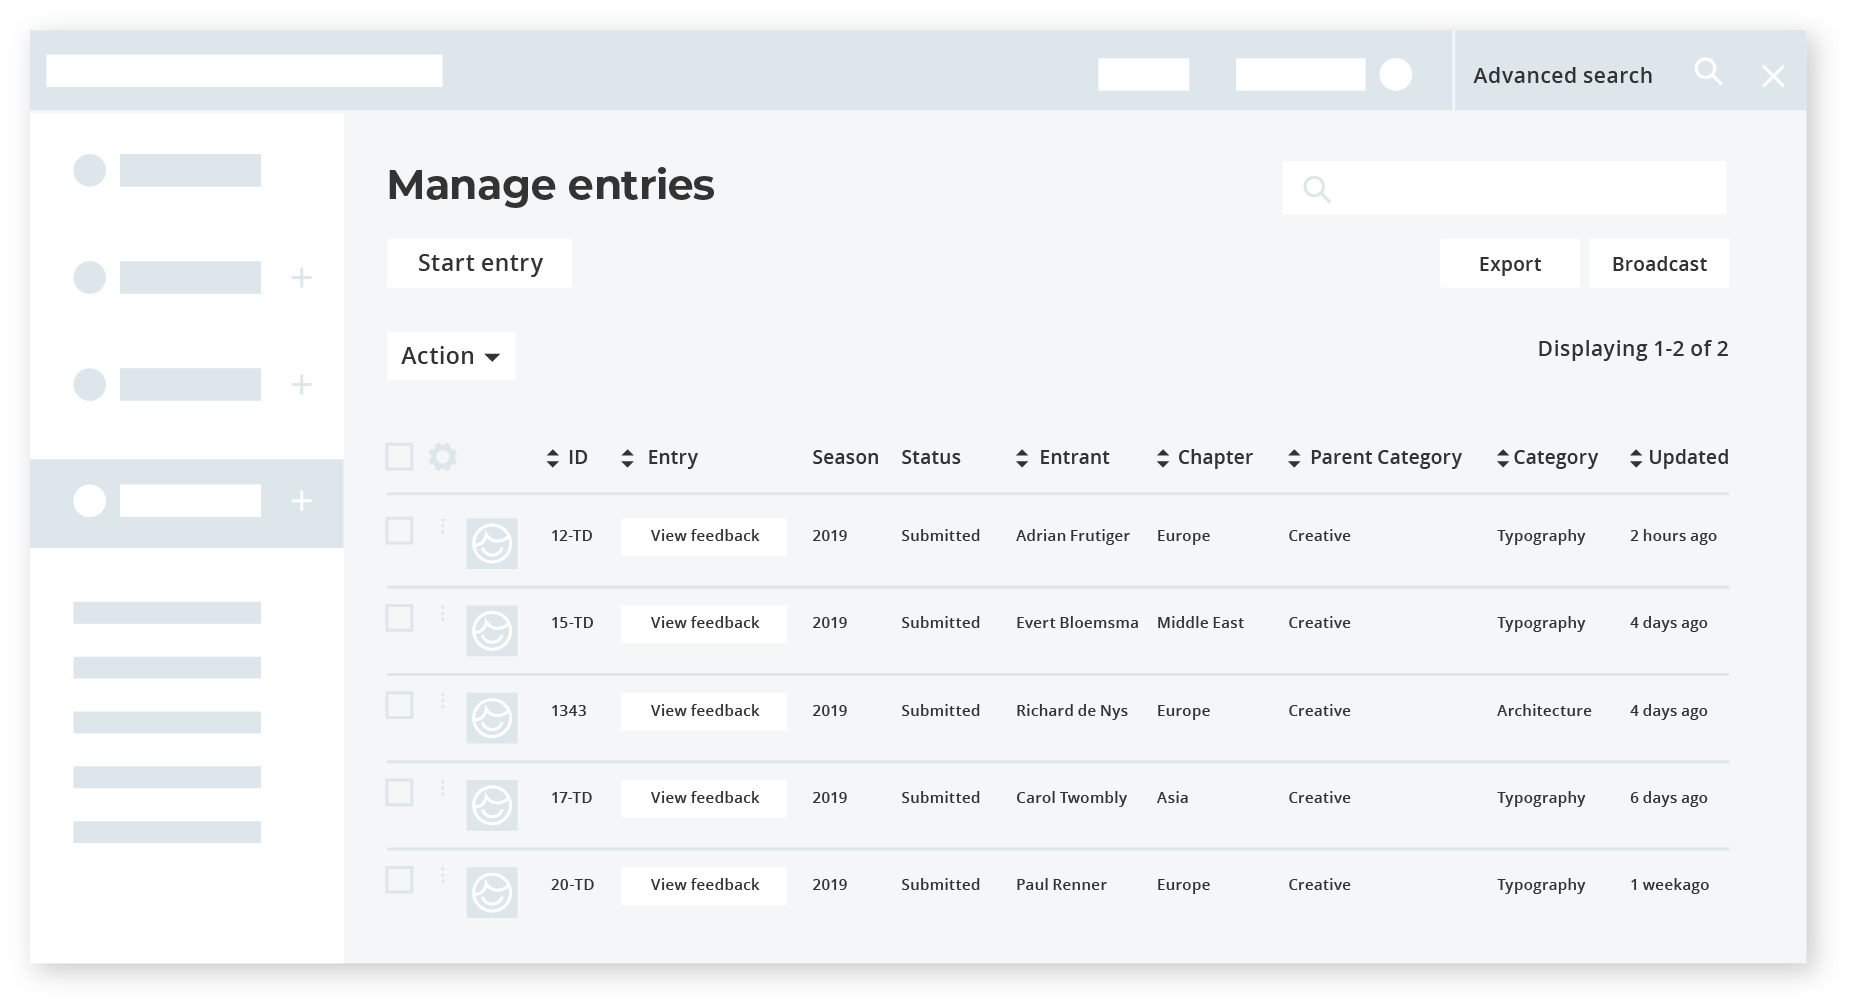Sort table by Updated column arrows

click(x=1636, y=458)
